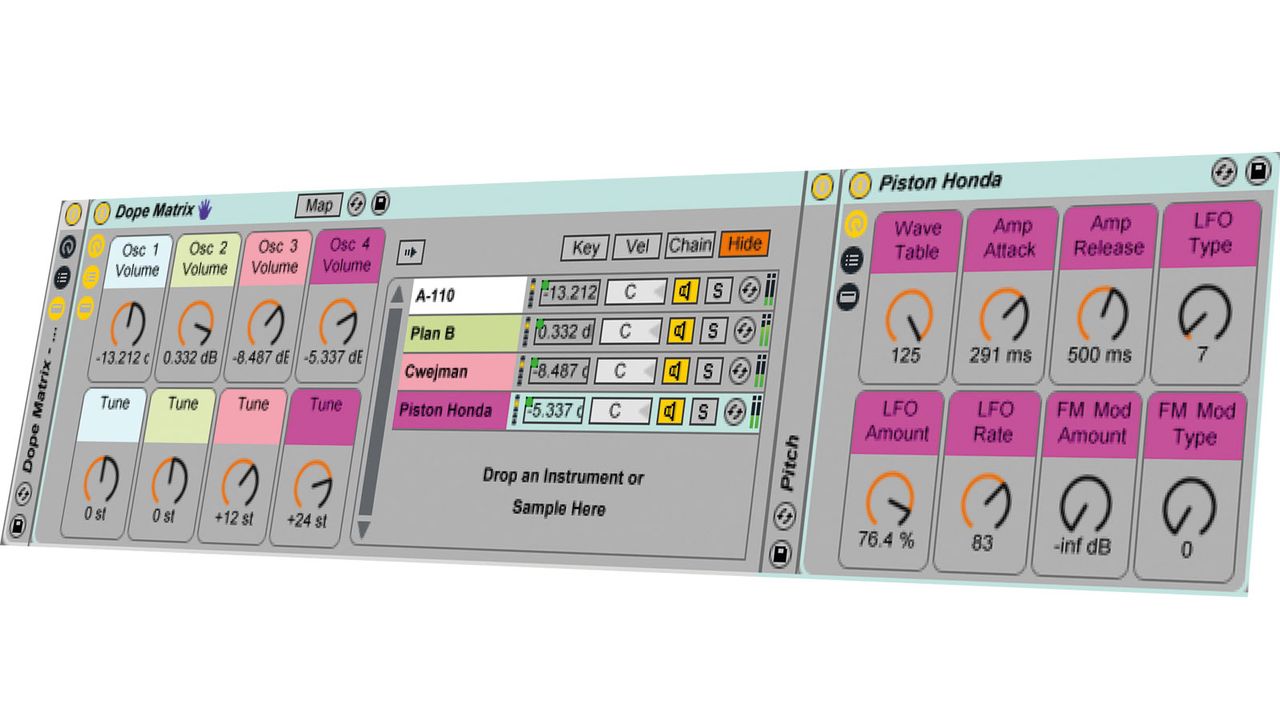Toggle the Piston Honda device power button
The height and width of the screenshot is (720, 1280).
coord(859,186)
